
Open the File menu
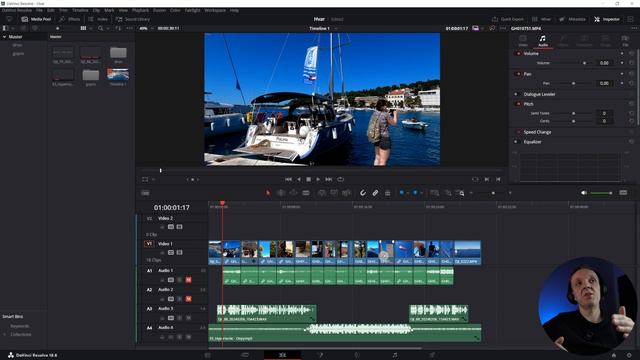click(x=39, y=10)
